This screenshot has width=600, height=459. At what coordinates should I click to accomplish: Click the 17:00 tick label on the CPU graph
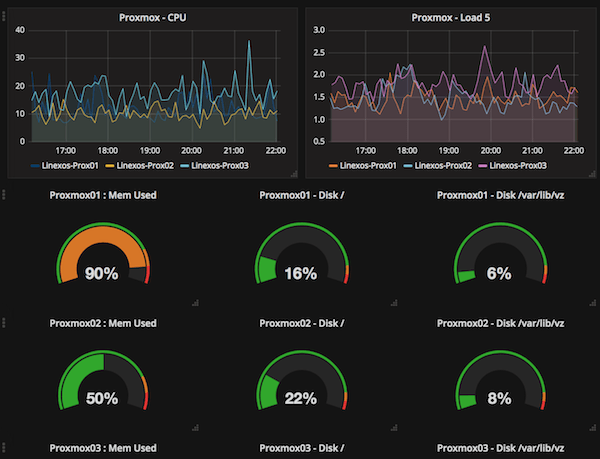tap(66, 151)
